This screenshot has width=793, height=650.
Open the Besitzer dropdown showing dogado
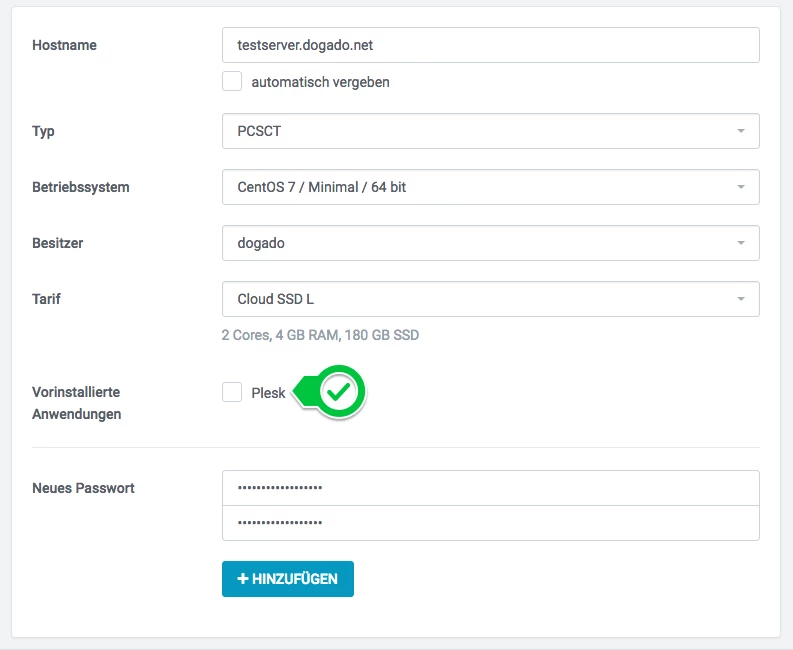480,243
